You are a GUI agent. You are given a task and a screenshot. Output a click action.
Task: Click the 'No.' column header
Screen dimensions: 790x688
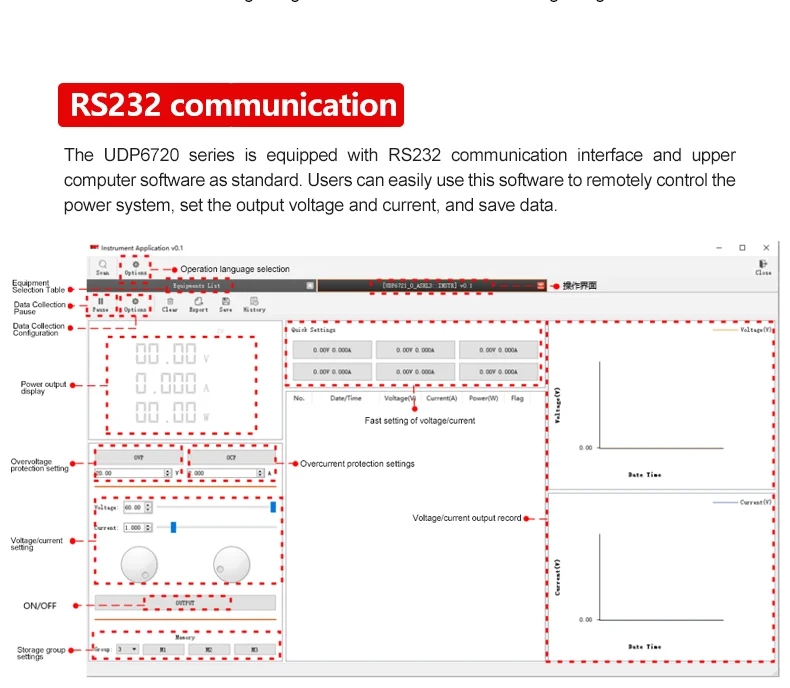pyautogui.click(x=299, y=398)
